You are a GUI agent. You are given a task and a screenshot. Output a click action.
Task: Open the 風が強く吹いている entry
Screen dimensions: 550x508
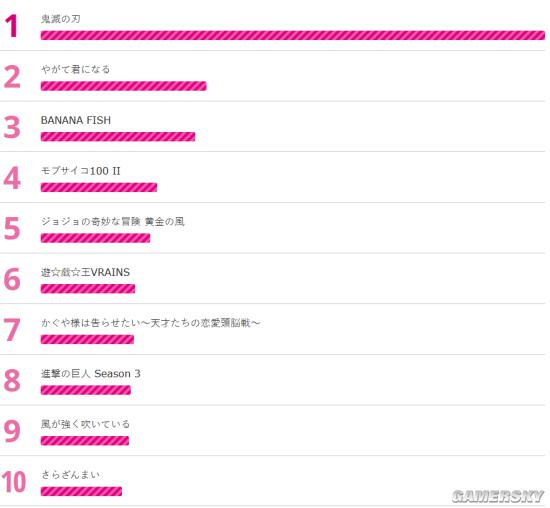tap(85, 424)
